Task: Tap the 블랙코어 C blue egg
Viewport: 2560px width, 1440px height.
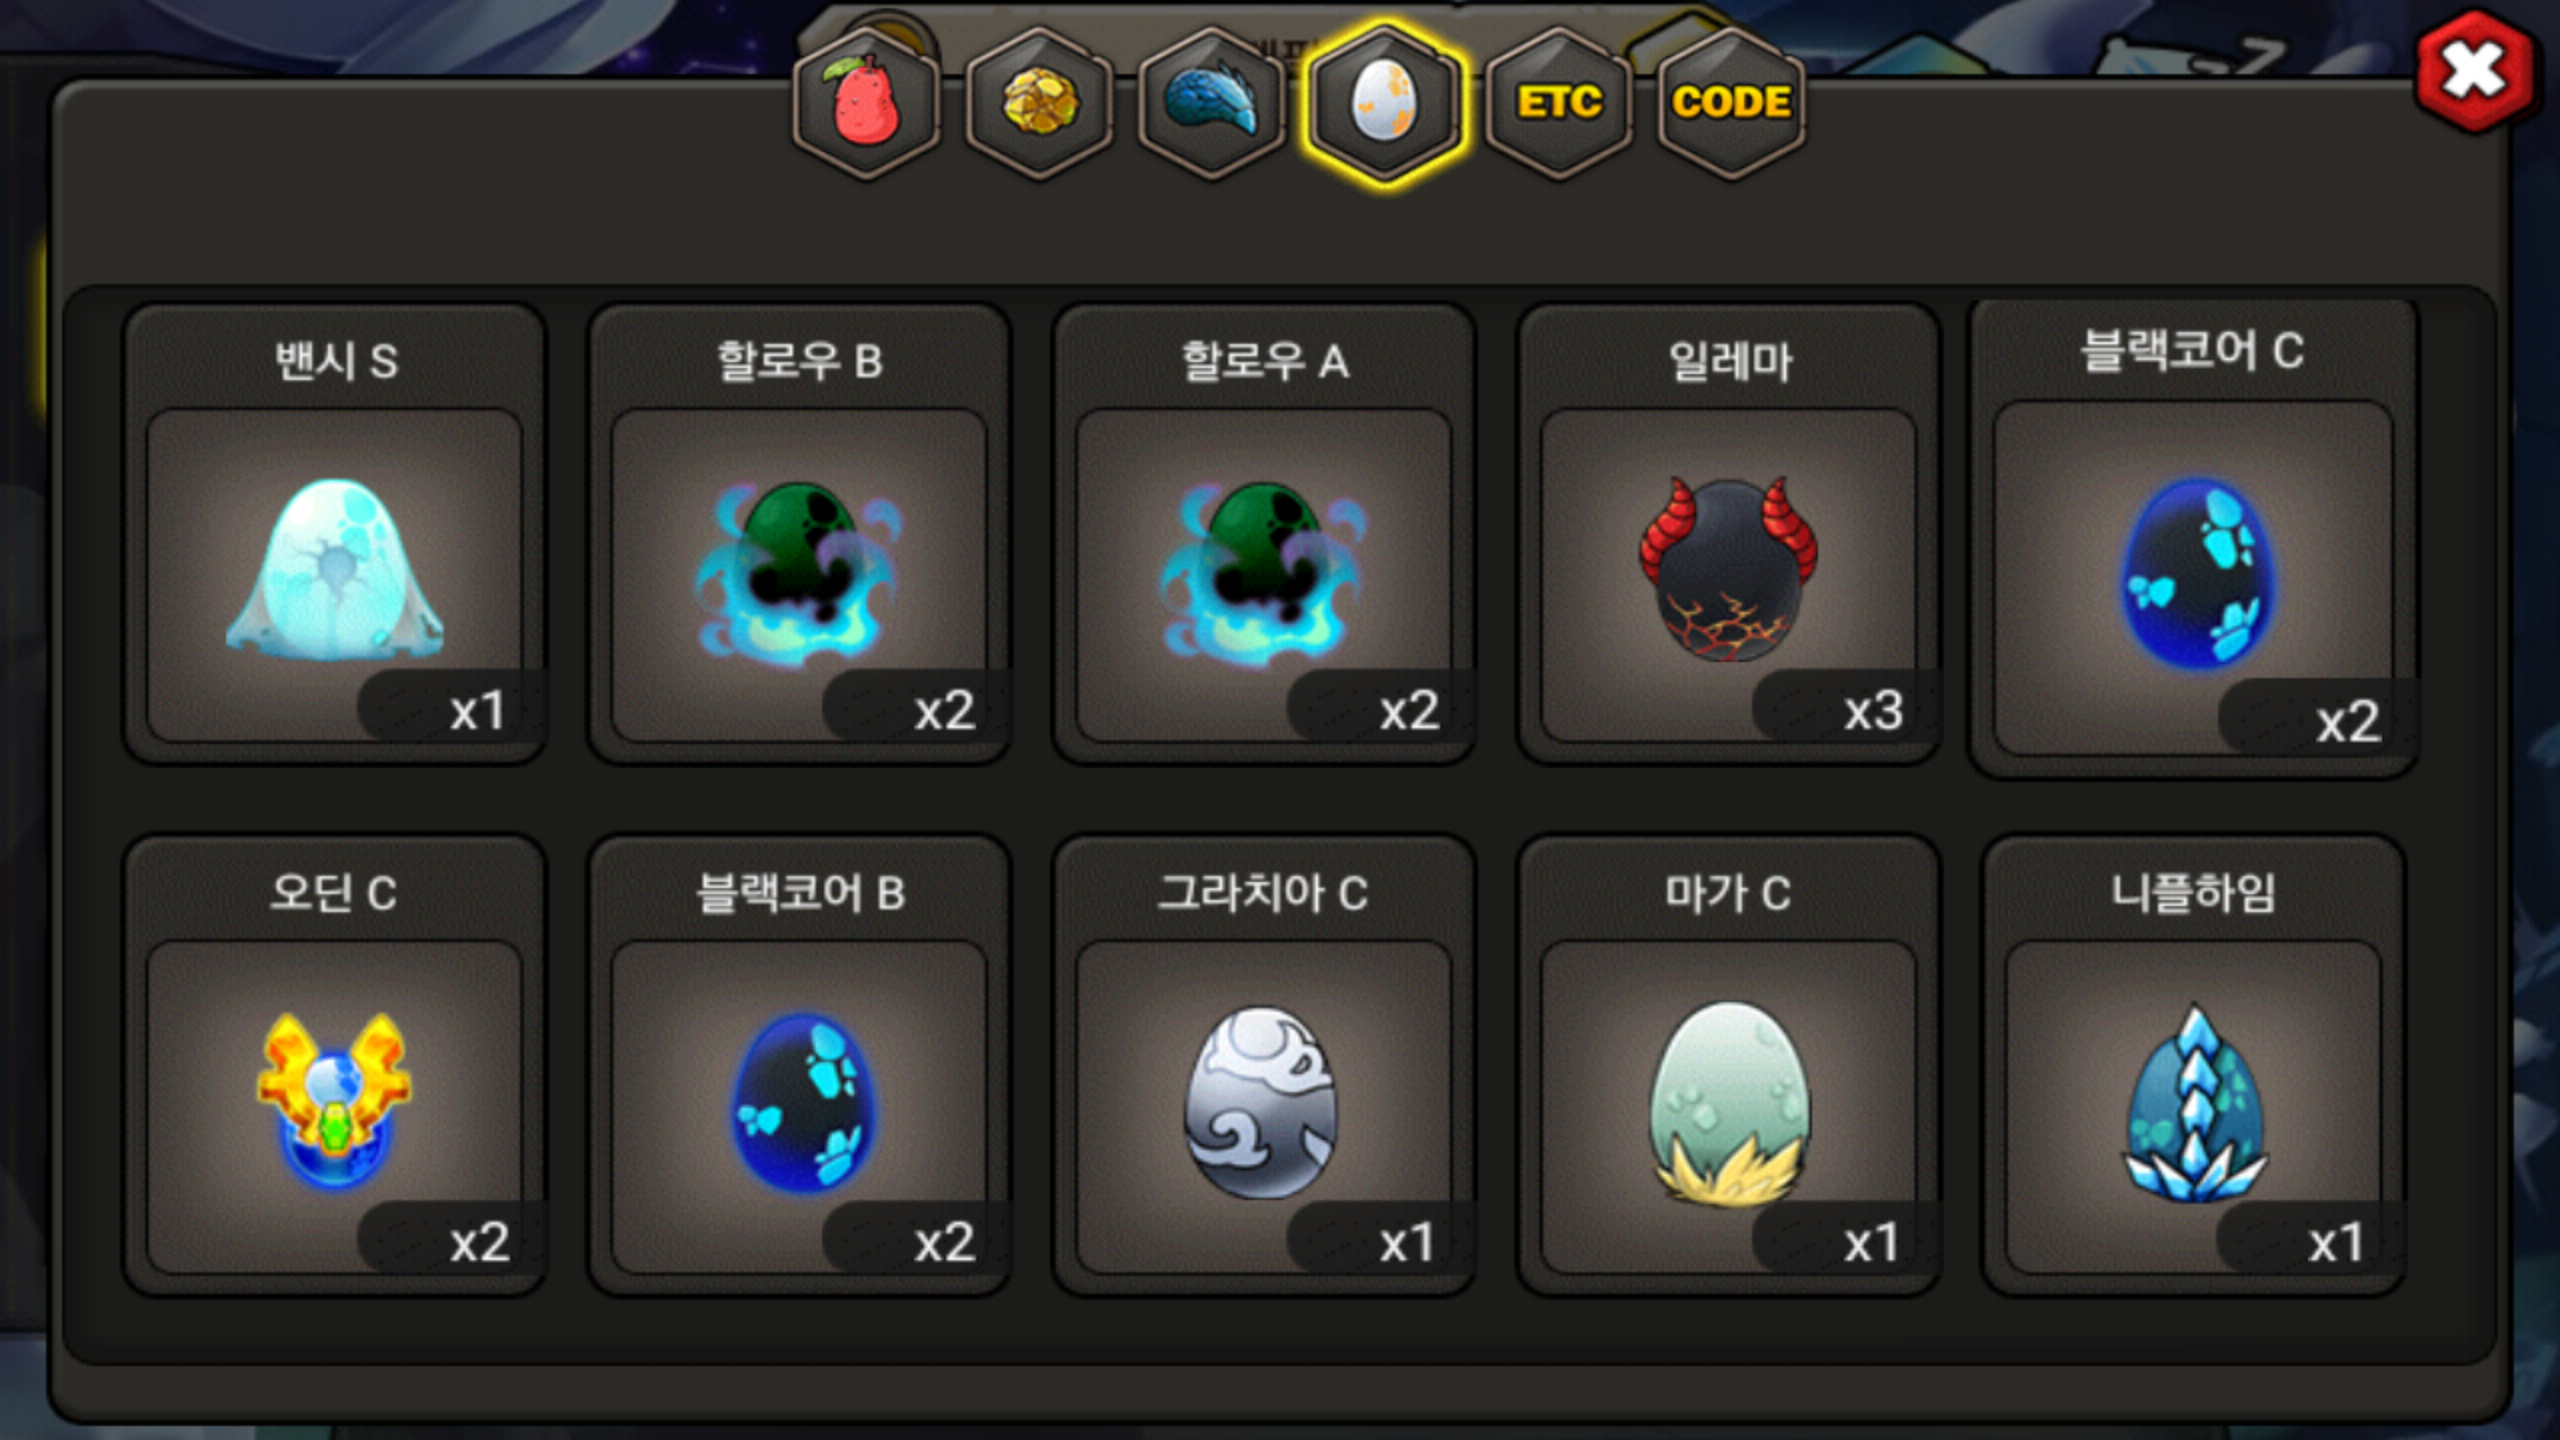Action: pyautogui.click(x=2194, y=538)
